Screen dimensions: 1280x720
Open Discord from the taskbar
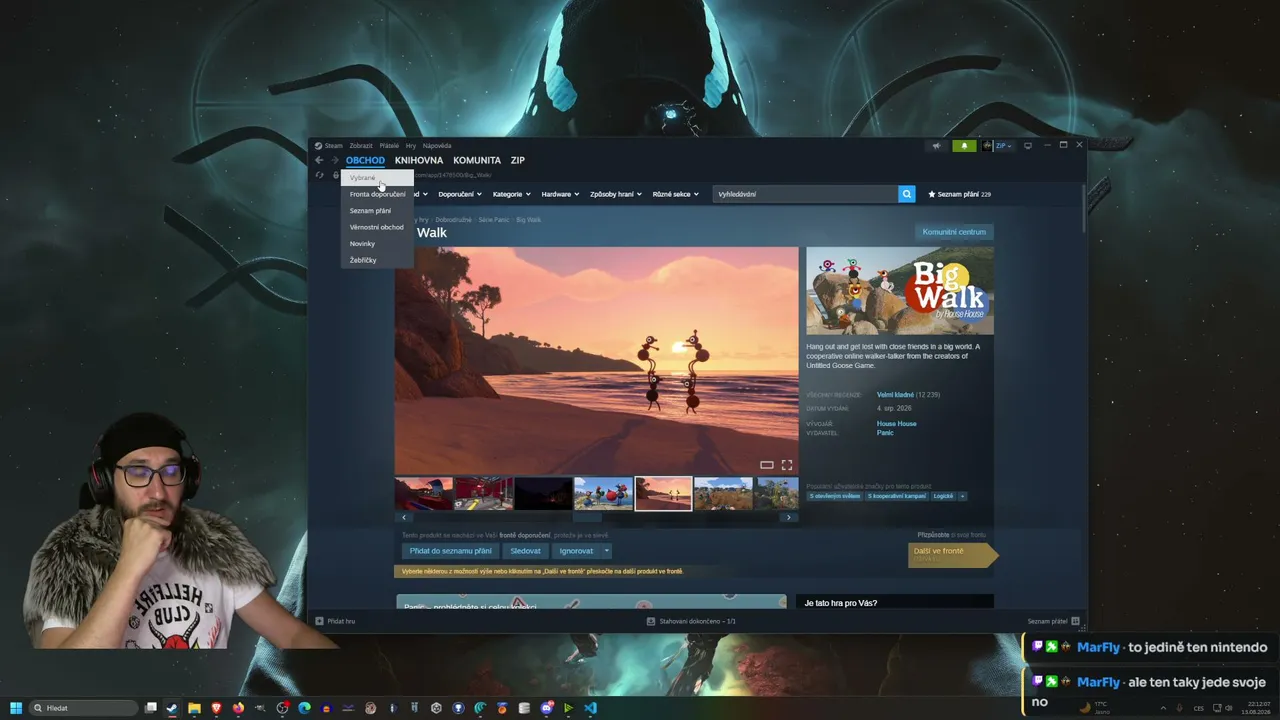546,708
